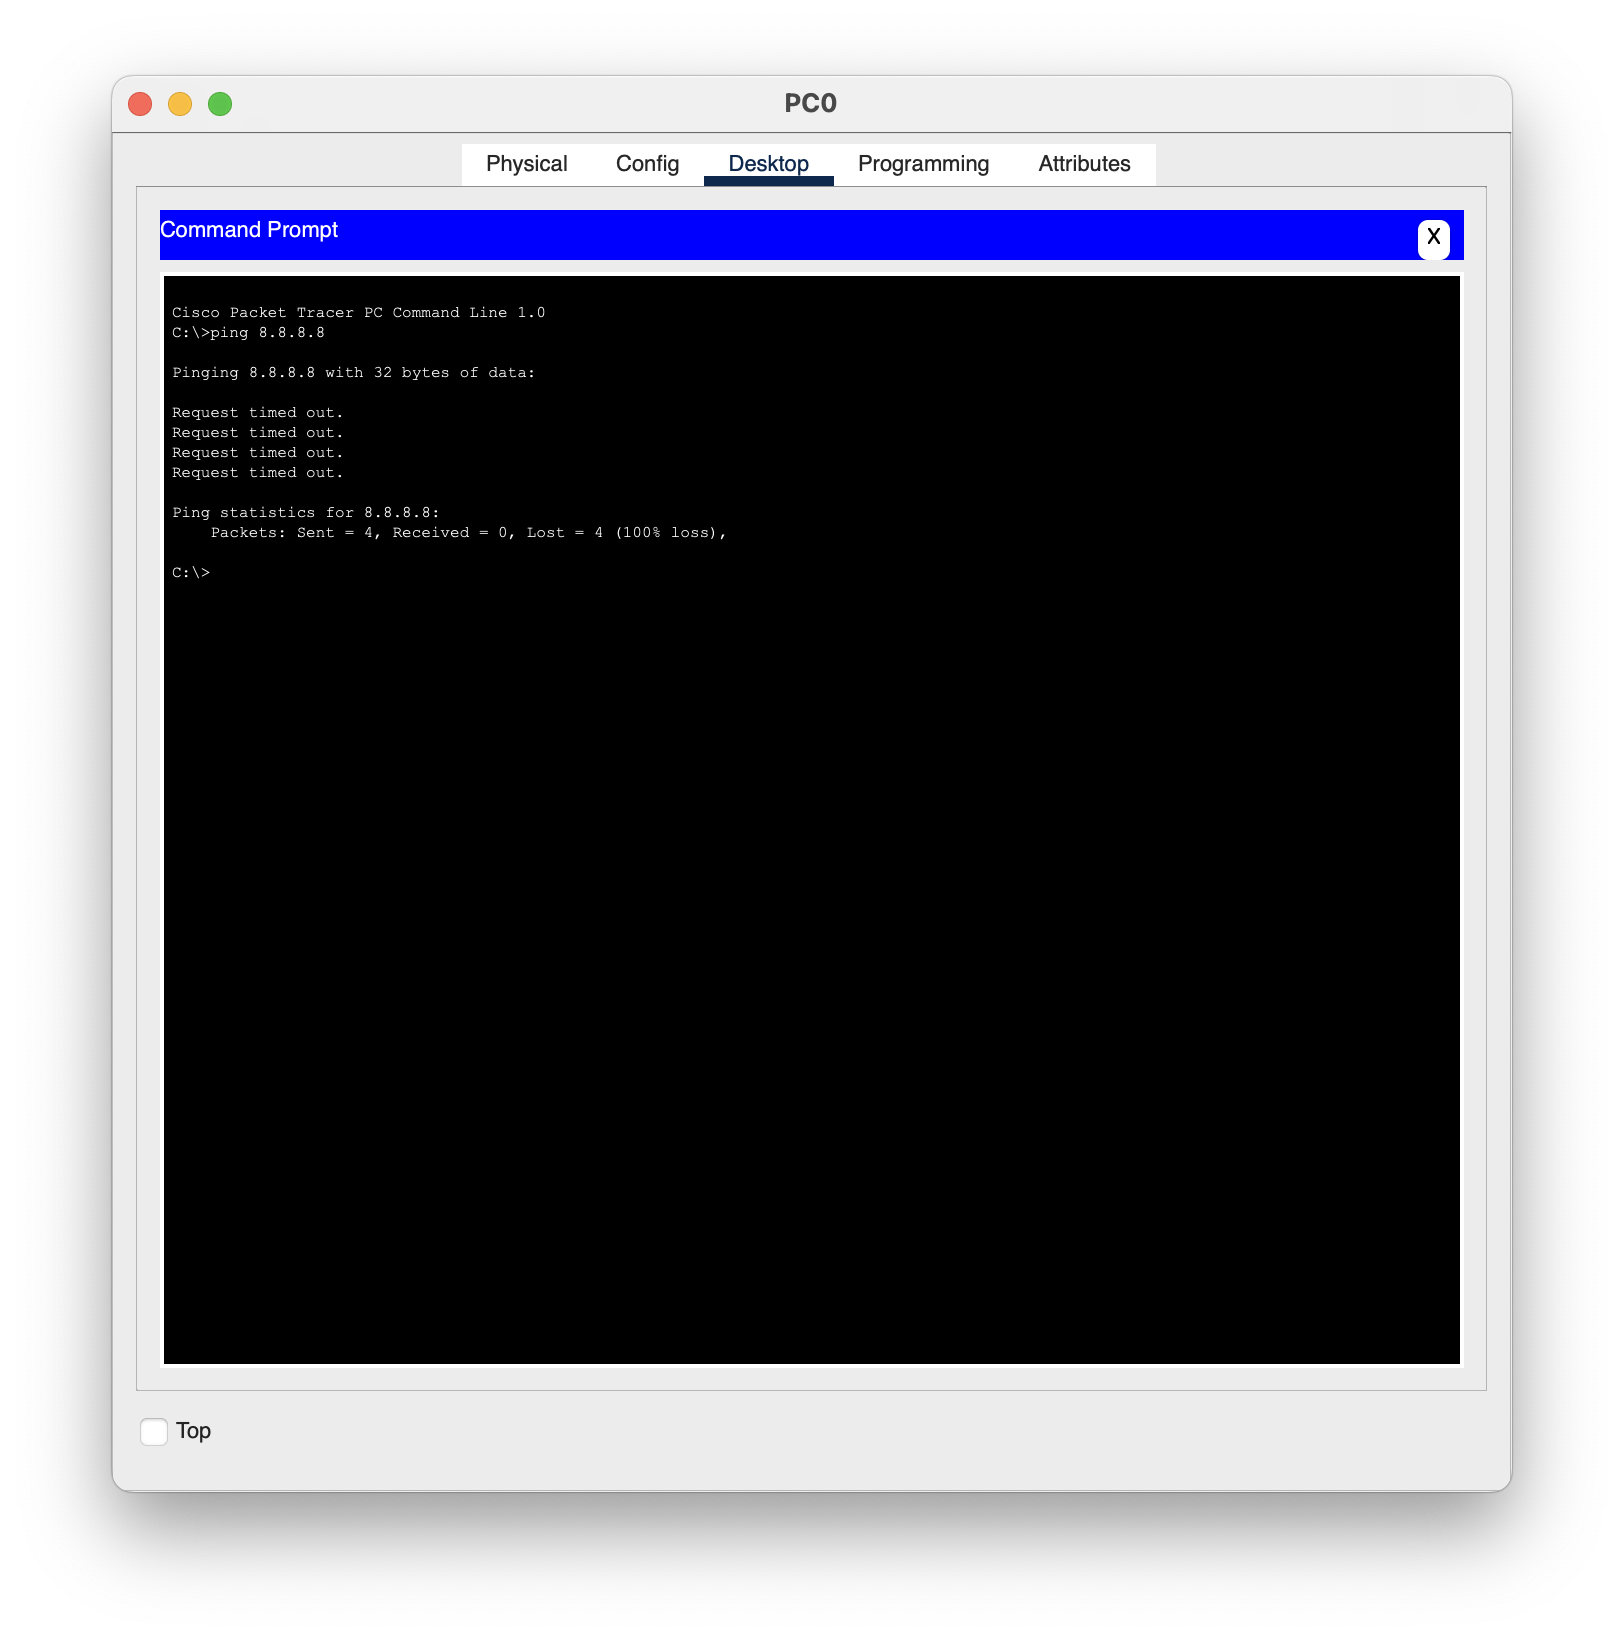Click the 'Pinging 8.8.8.8 with 32 bytes' line
Screen dimensions: 1624x1640
(353, 373)
